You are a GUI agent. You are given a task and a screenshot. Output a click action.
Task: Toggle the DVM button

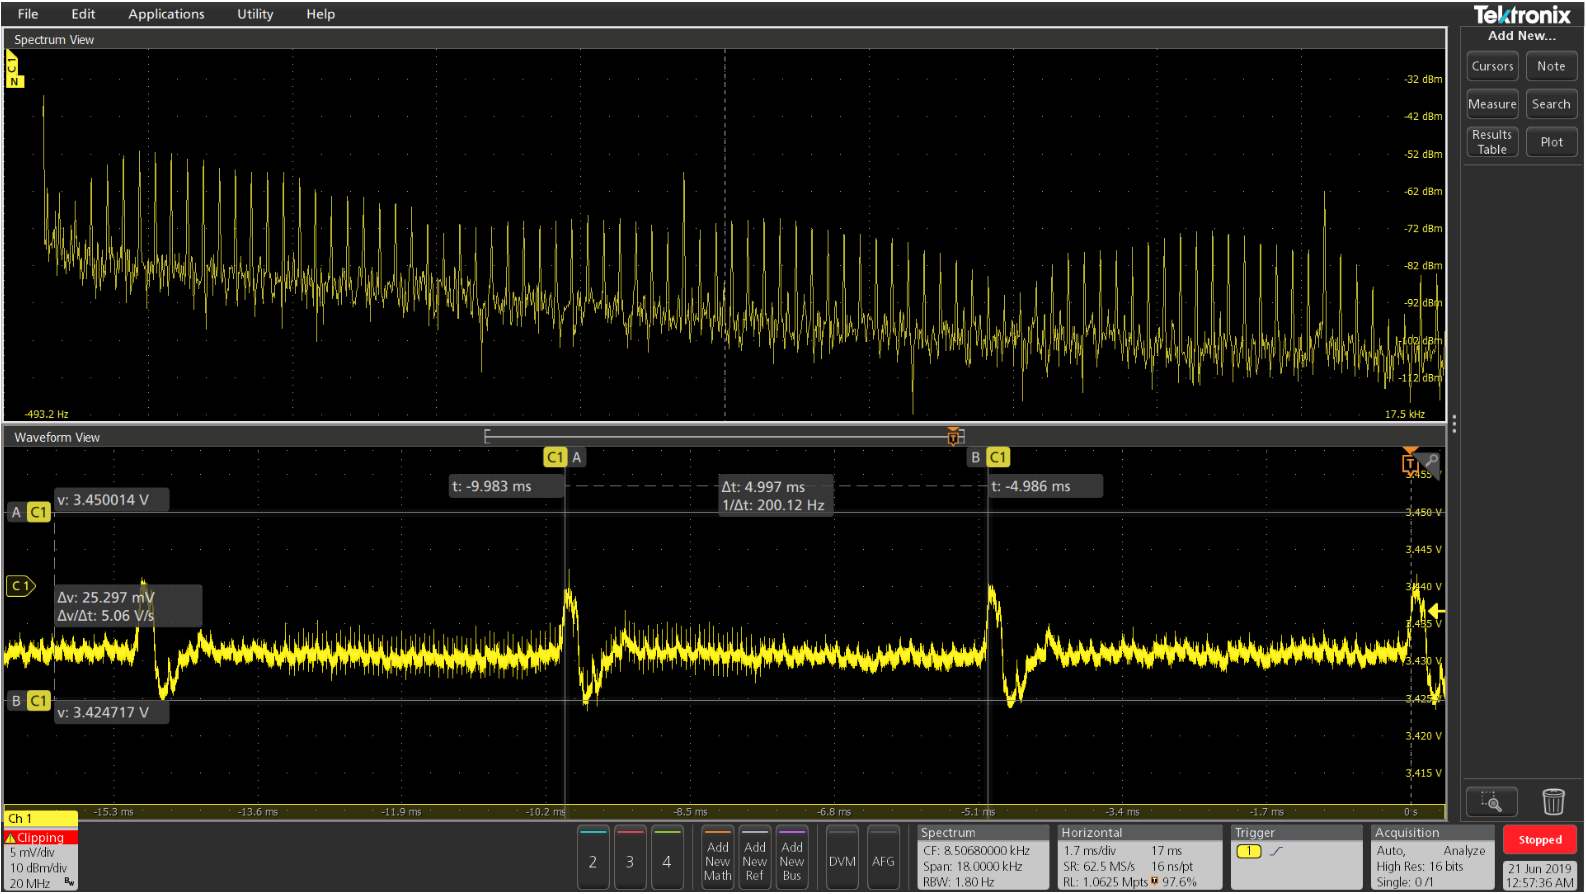(842, 859)
